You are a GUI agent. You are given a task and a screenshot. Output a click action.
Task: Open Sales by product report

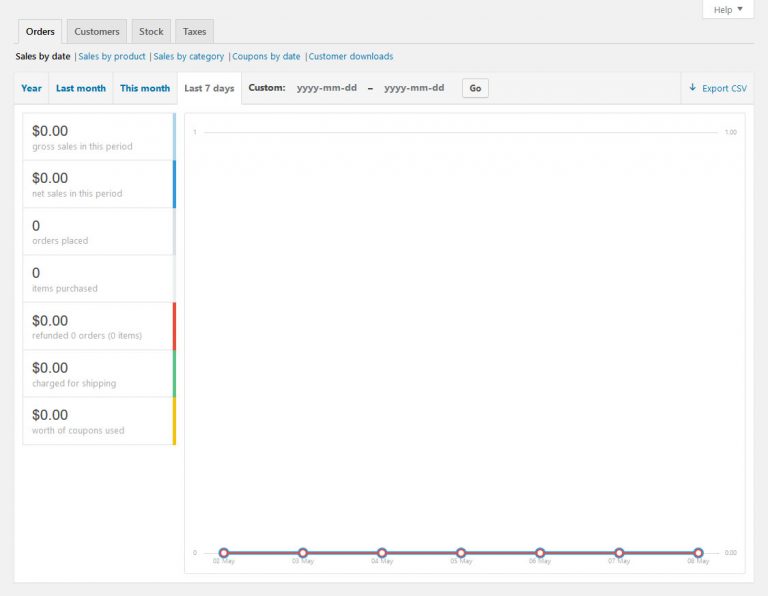112,57
